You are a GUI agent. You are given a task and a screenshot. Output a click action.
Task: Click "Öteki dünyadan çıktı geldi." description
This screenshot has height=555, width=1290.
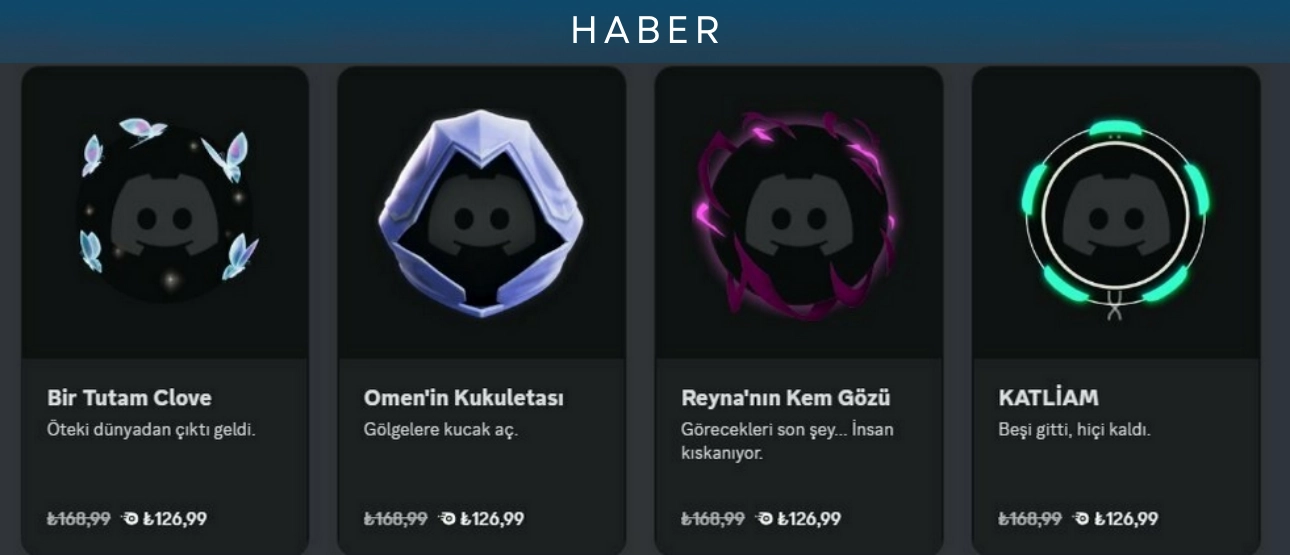(x=144, y=430)
